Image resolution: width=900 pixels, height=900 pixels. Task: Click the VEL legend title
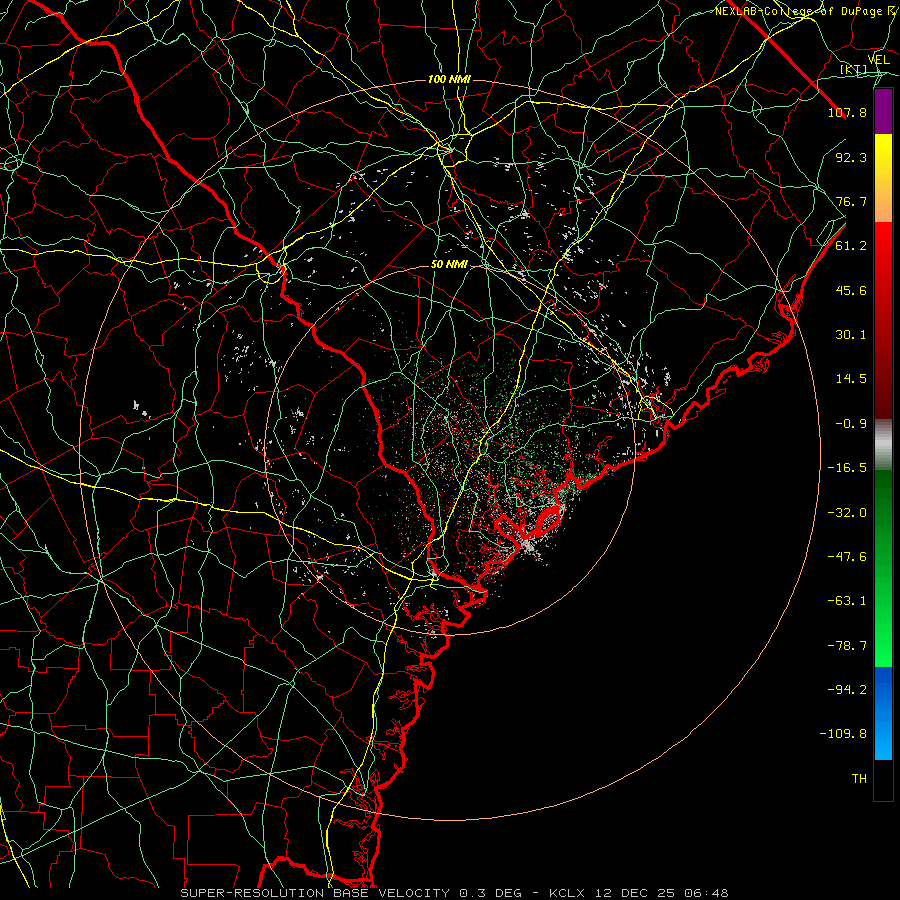878,60
